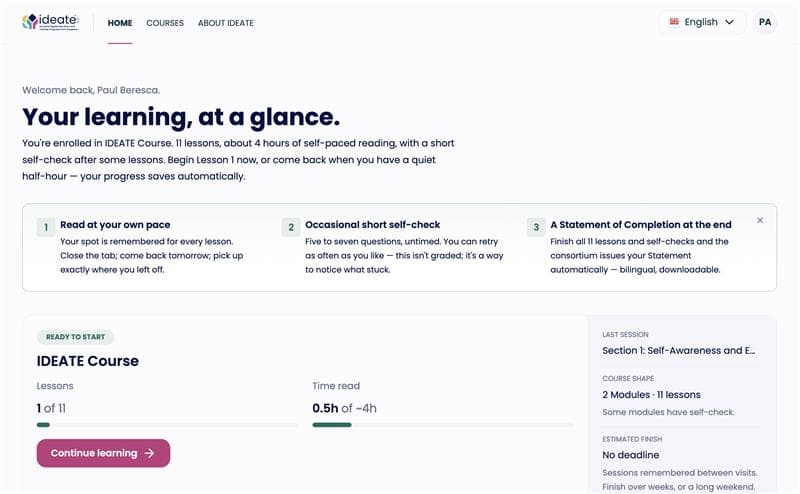The height and width of the screenshot is (494, 800).
Task: Click the IDEATE Course title
Action: point(88,361)
